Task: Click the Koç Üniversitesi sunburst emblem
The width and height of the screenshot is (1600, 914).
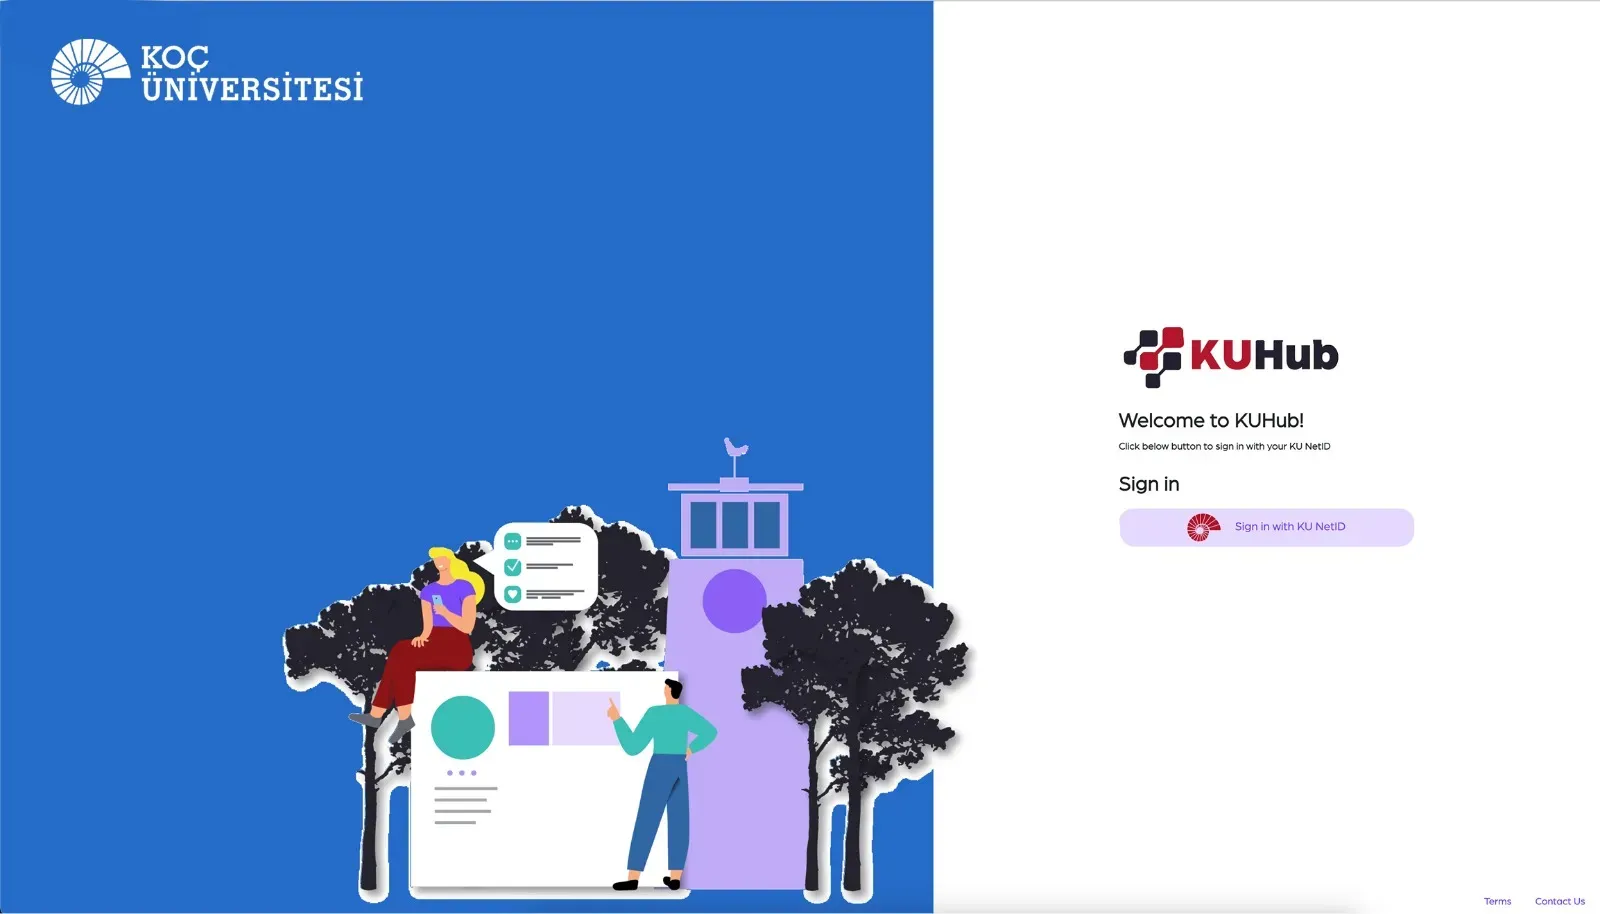Action: pyautogui.click(x=89, y=72)
